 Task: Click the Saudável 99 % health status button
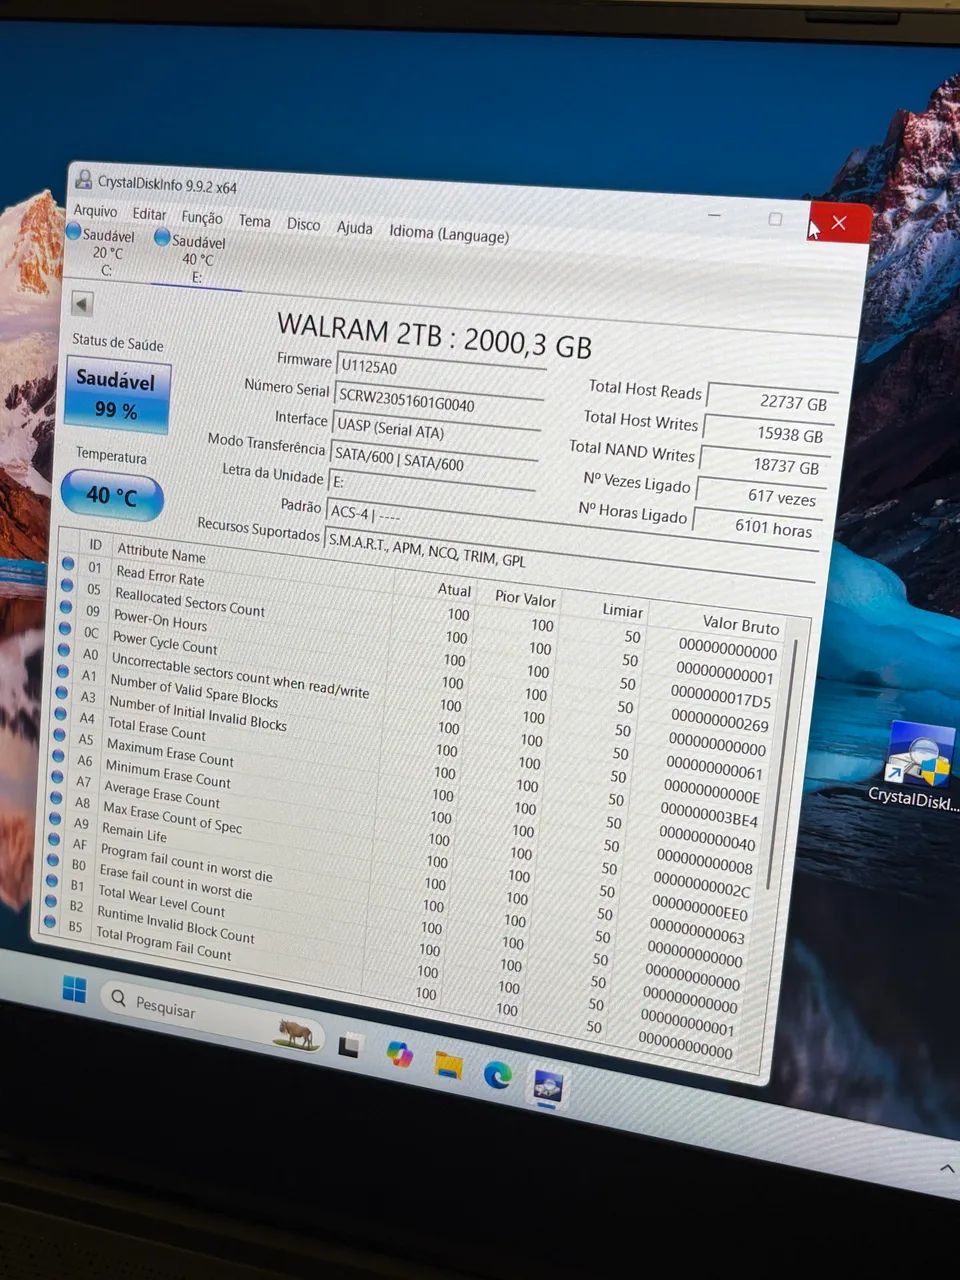116,396
